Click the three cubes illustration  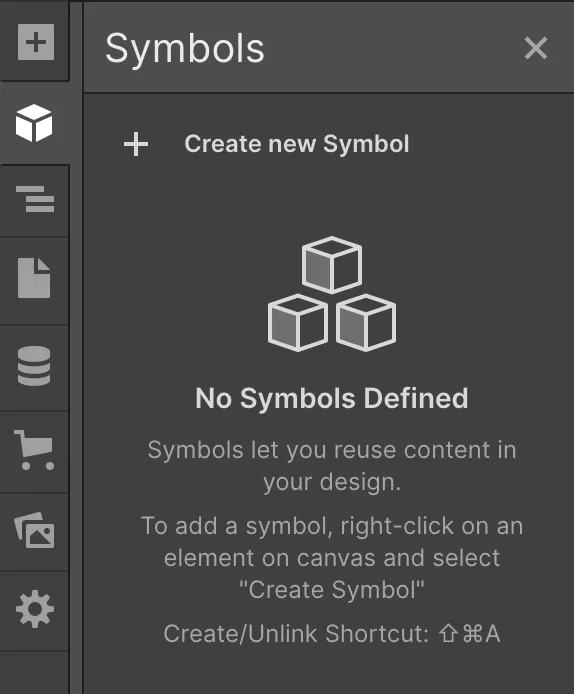pos(332,294)
